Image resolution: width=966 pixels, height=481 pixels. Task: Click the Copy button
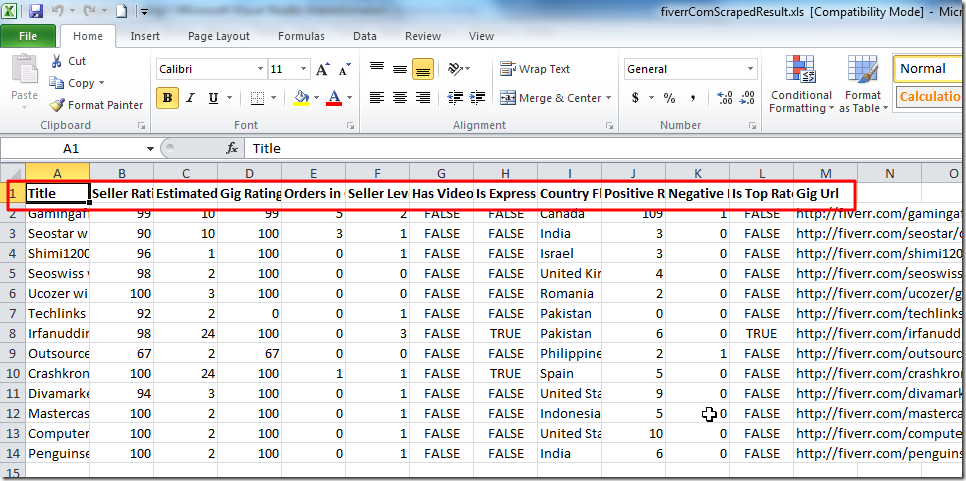pyautogui.click(x=76, y=83)
